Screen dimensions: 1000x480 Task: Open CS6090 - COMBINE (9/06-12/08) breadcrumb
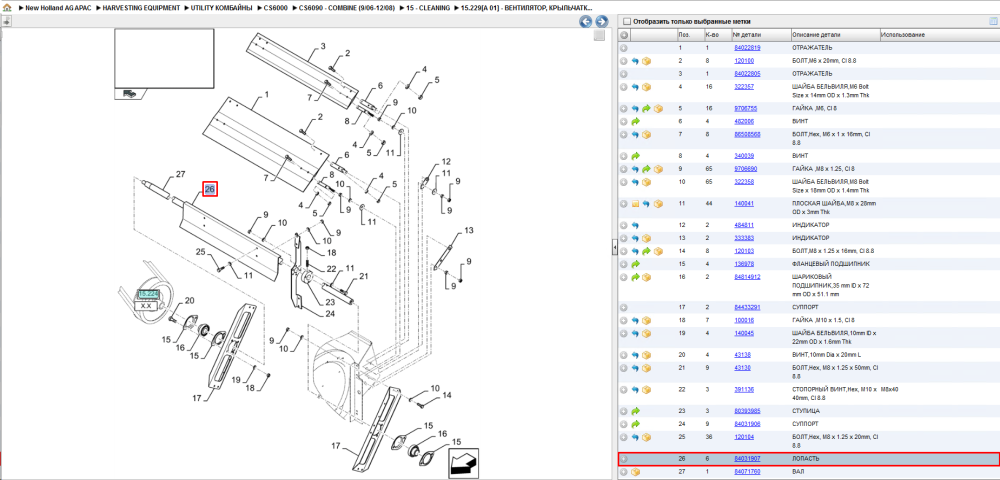click(346, 8)
